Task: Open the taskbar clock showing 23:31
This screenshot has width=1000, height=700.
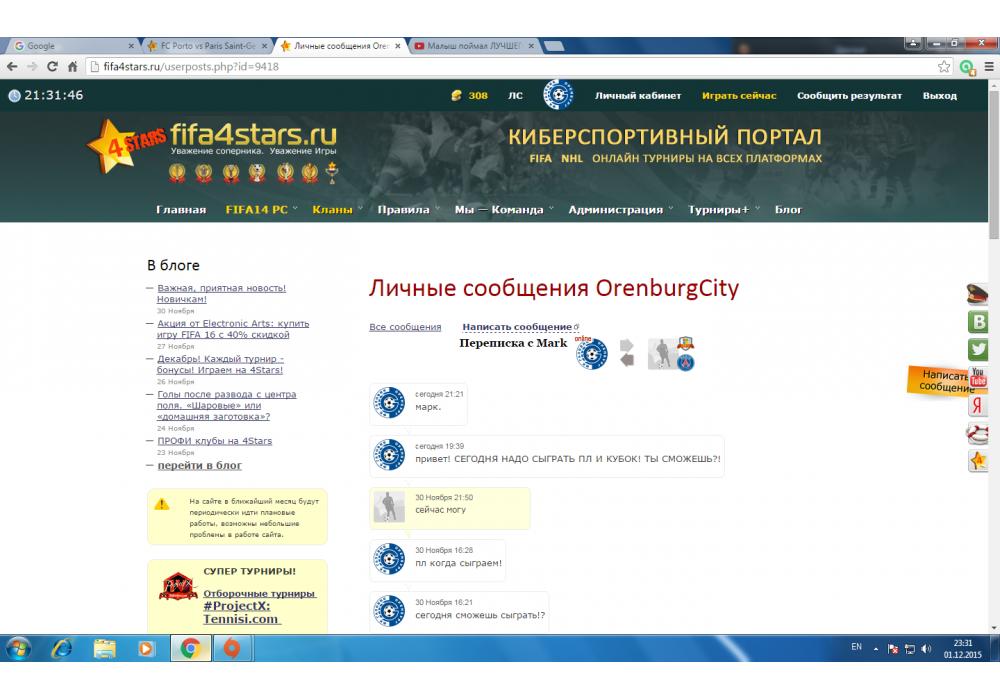Action: coord(962,648)
